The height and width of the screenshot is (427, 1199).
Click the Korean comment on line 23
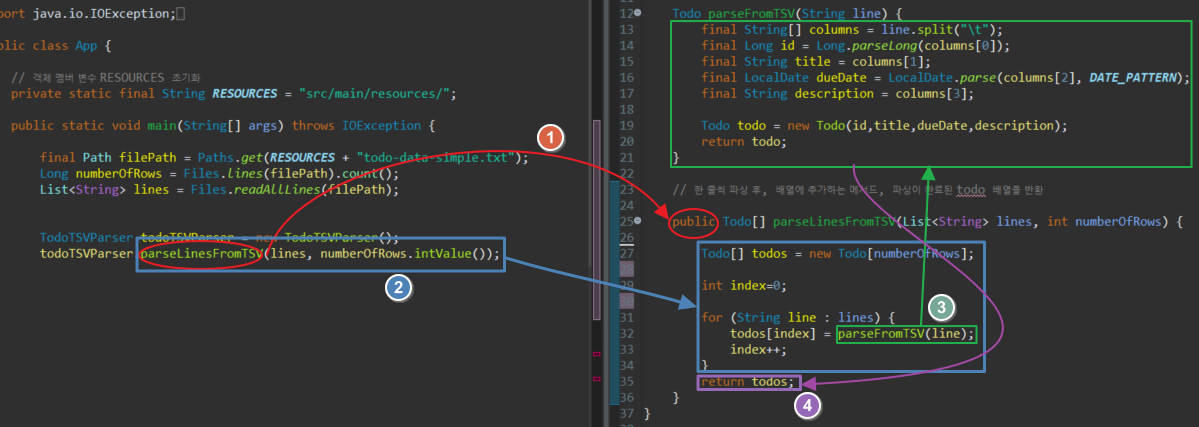pos(857,189)
